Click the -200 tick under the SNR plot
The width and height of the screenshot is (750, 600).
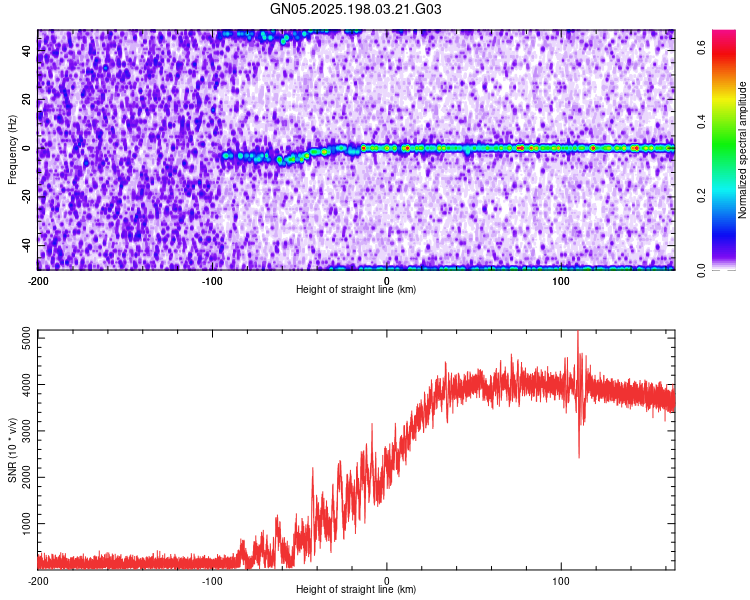38,581
